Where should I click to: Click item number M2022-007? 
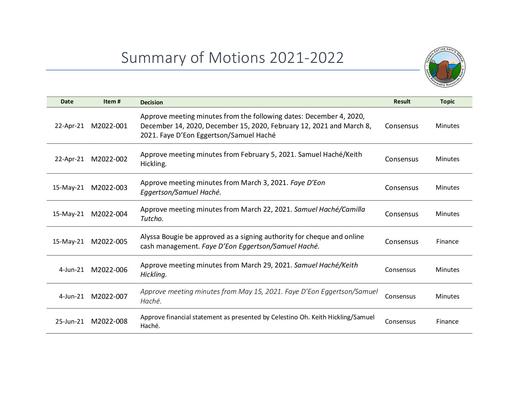pyautogui.click(x=109, y=296)
